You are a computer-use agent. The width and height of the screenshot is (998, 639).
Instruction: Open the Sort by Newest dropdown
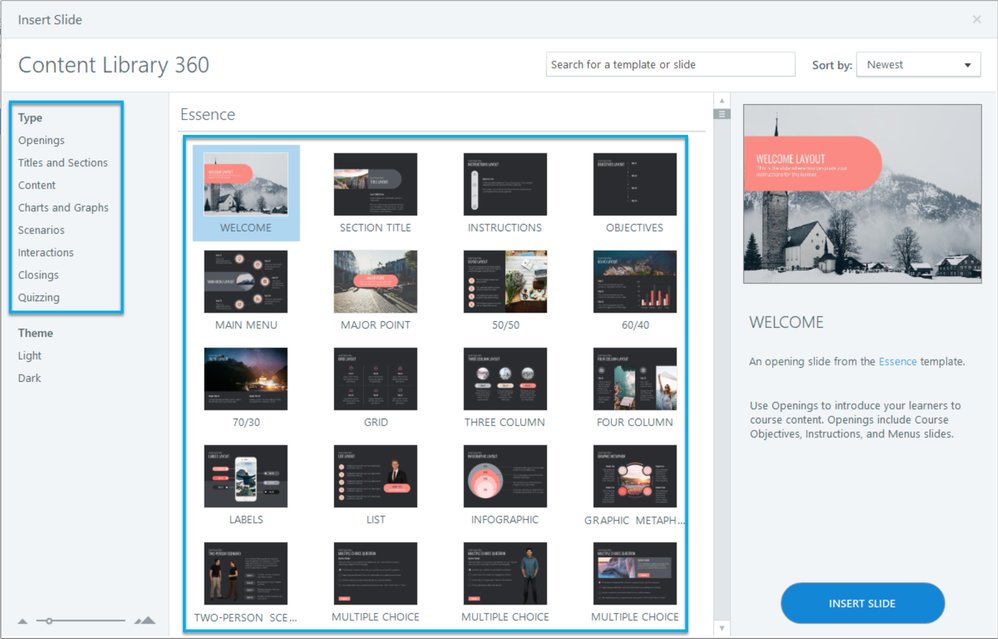click(918, 65)
